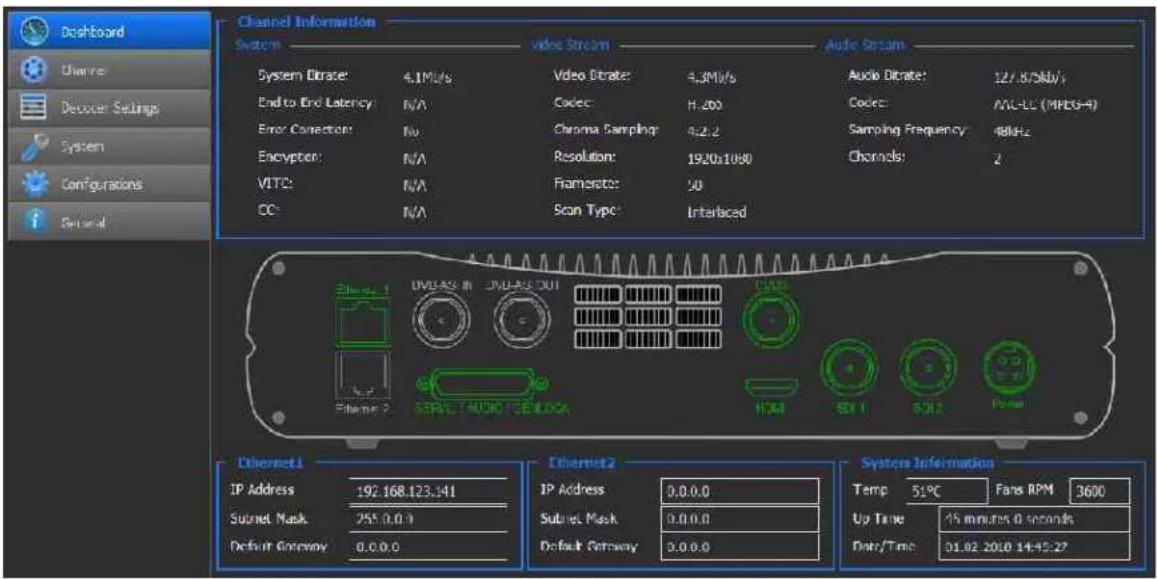Click the Sampling Frequency value 48kHz
Image resolution: width=1157 pixels, height=579 pixels.
(1012, 132)
